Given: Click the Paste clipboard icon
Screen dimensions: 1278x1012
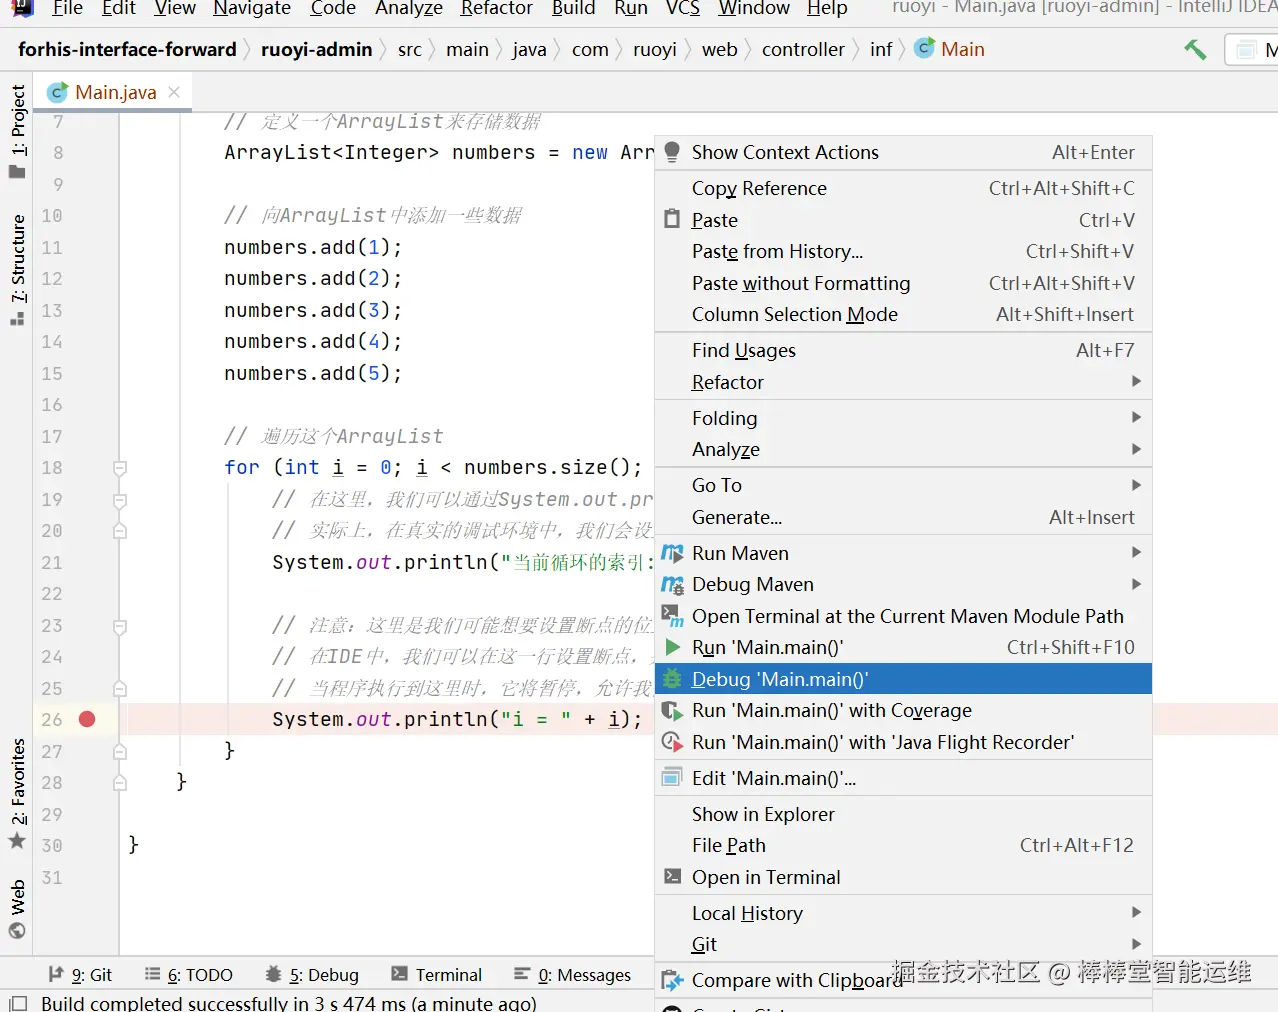Looking at the screenshot, I should click(x=673, y=220).
